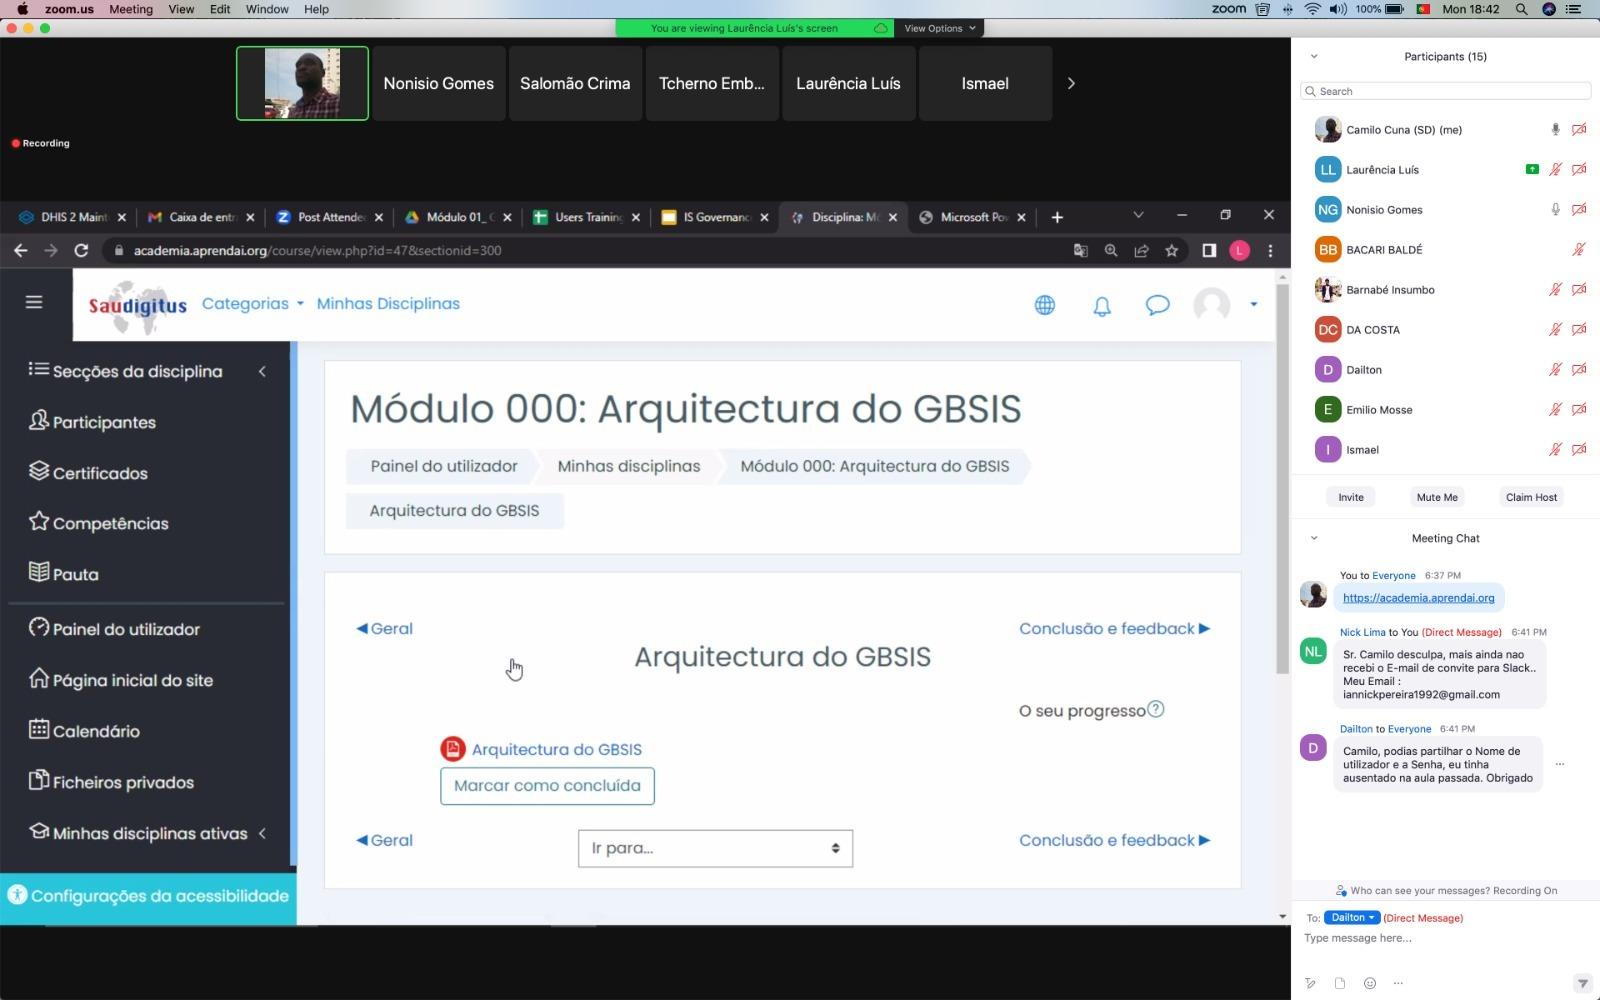Click the notifications bell icon

point(1101,306)
